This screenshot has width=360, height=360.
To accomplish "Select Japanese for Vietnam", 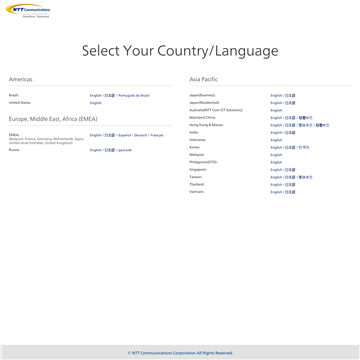I will (290, 192).
